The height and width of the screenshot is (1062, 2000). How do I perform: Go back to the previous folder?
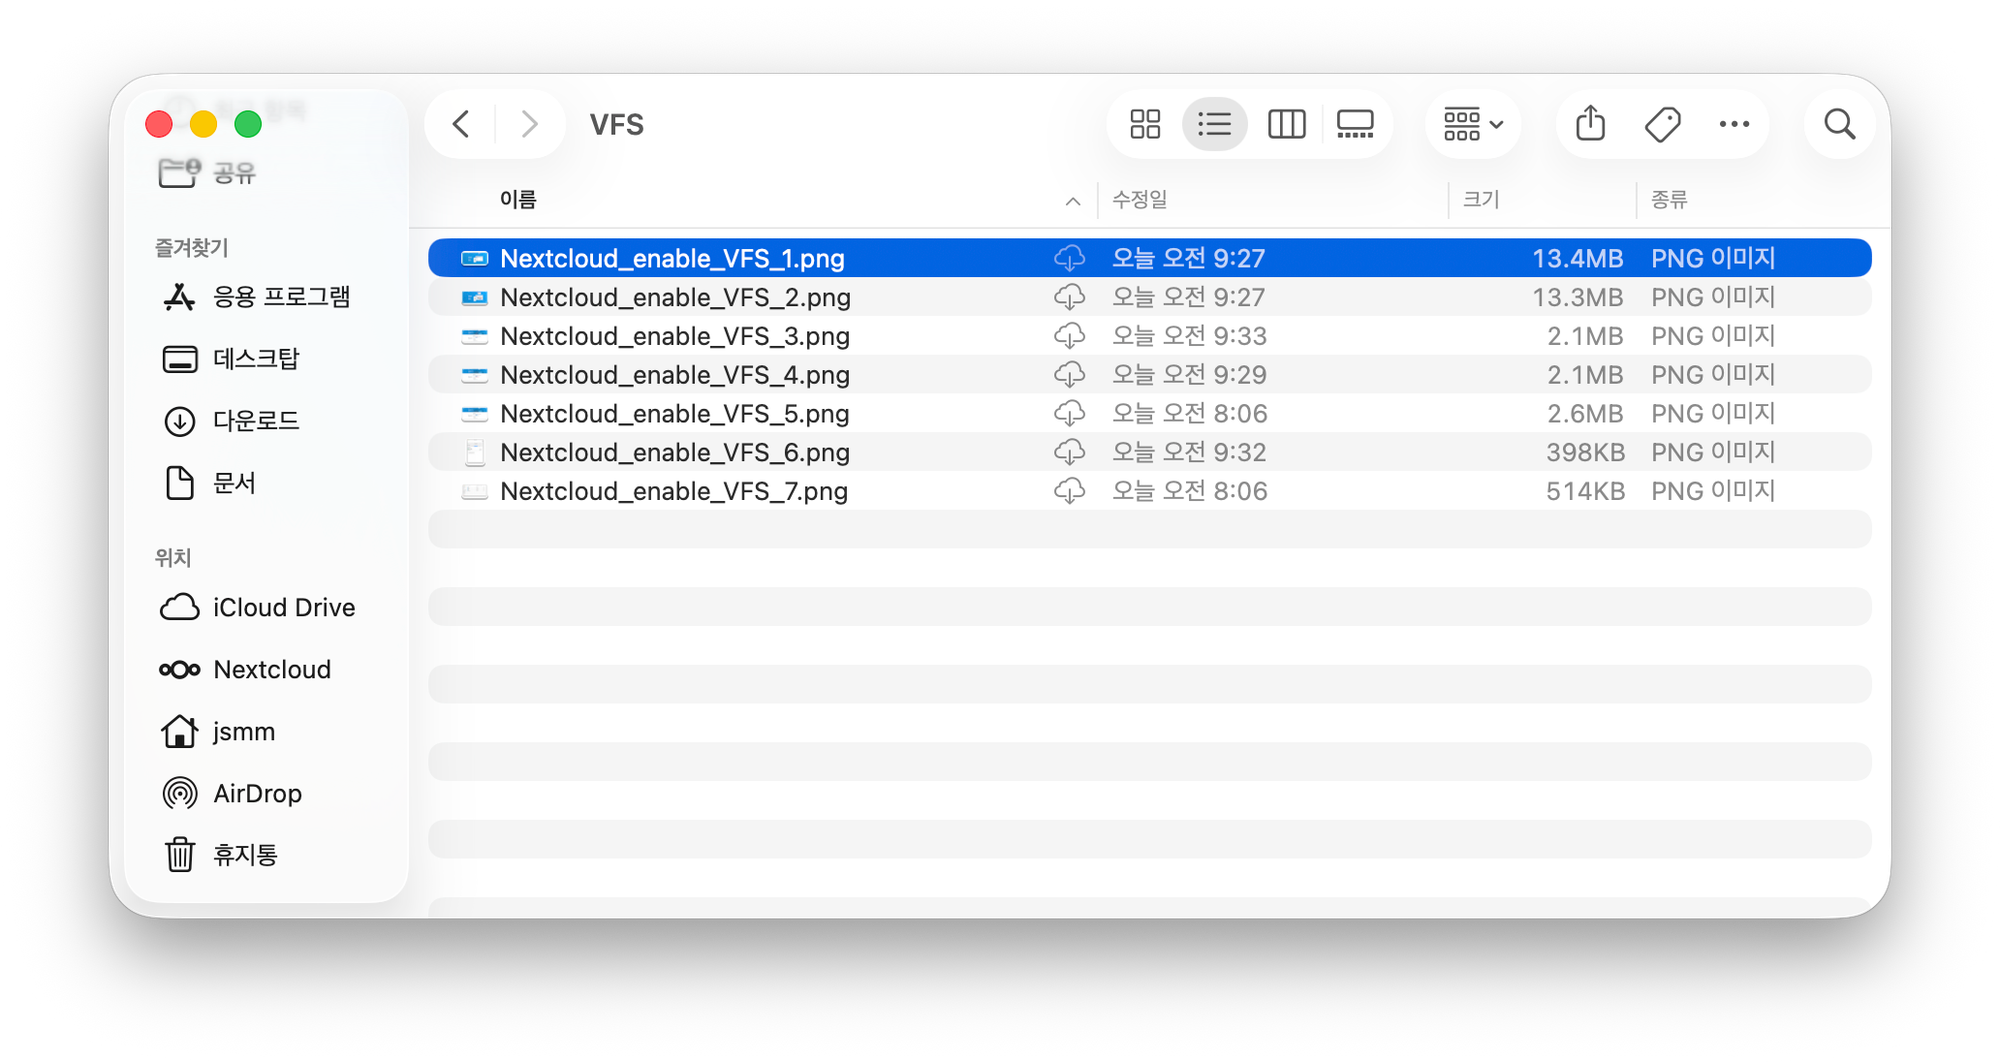coord(461,125)
